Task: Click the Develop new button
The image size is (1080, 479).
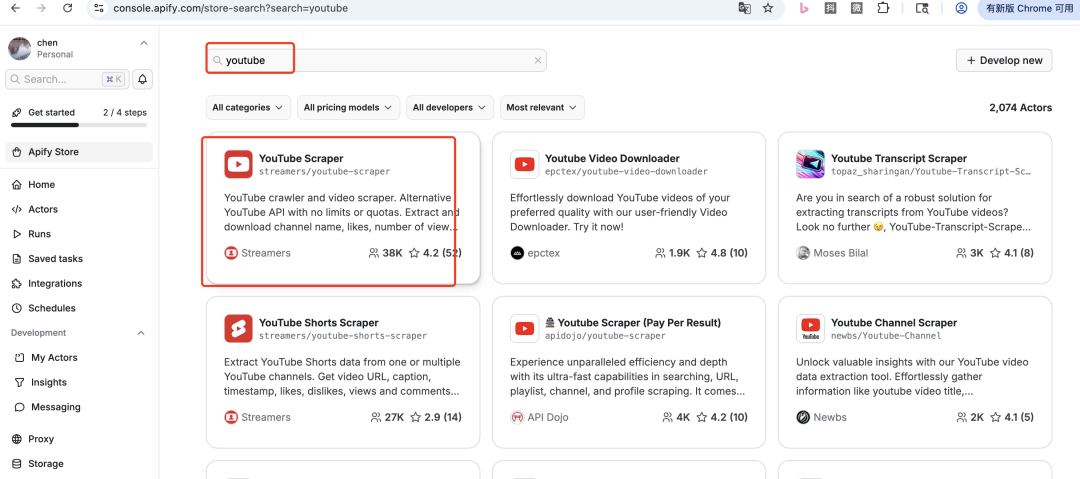Action: point(1003,60)
